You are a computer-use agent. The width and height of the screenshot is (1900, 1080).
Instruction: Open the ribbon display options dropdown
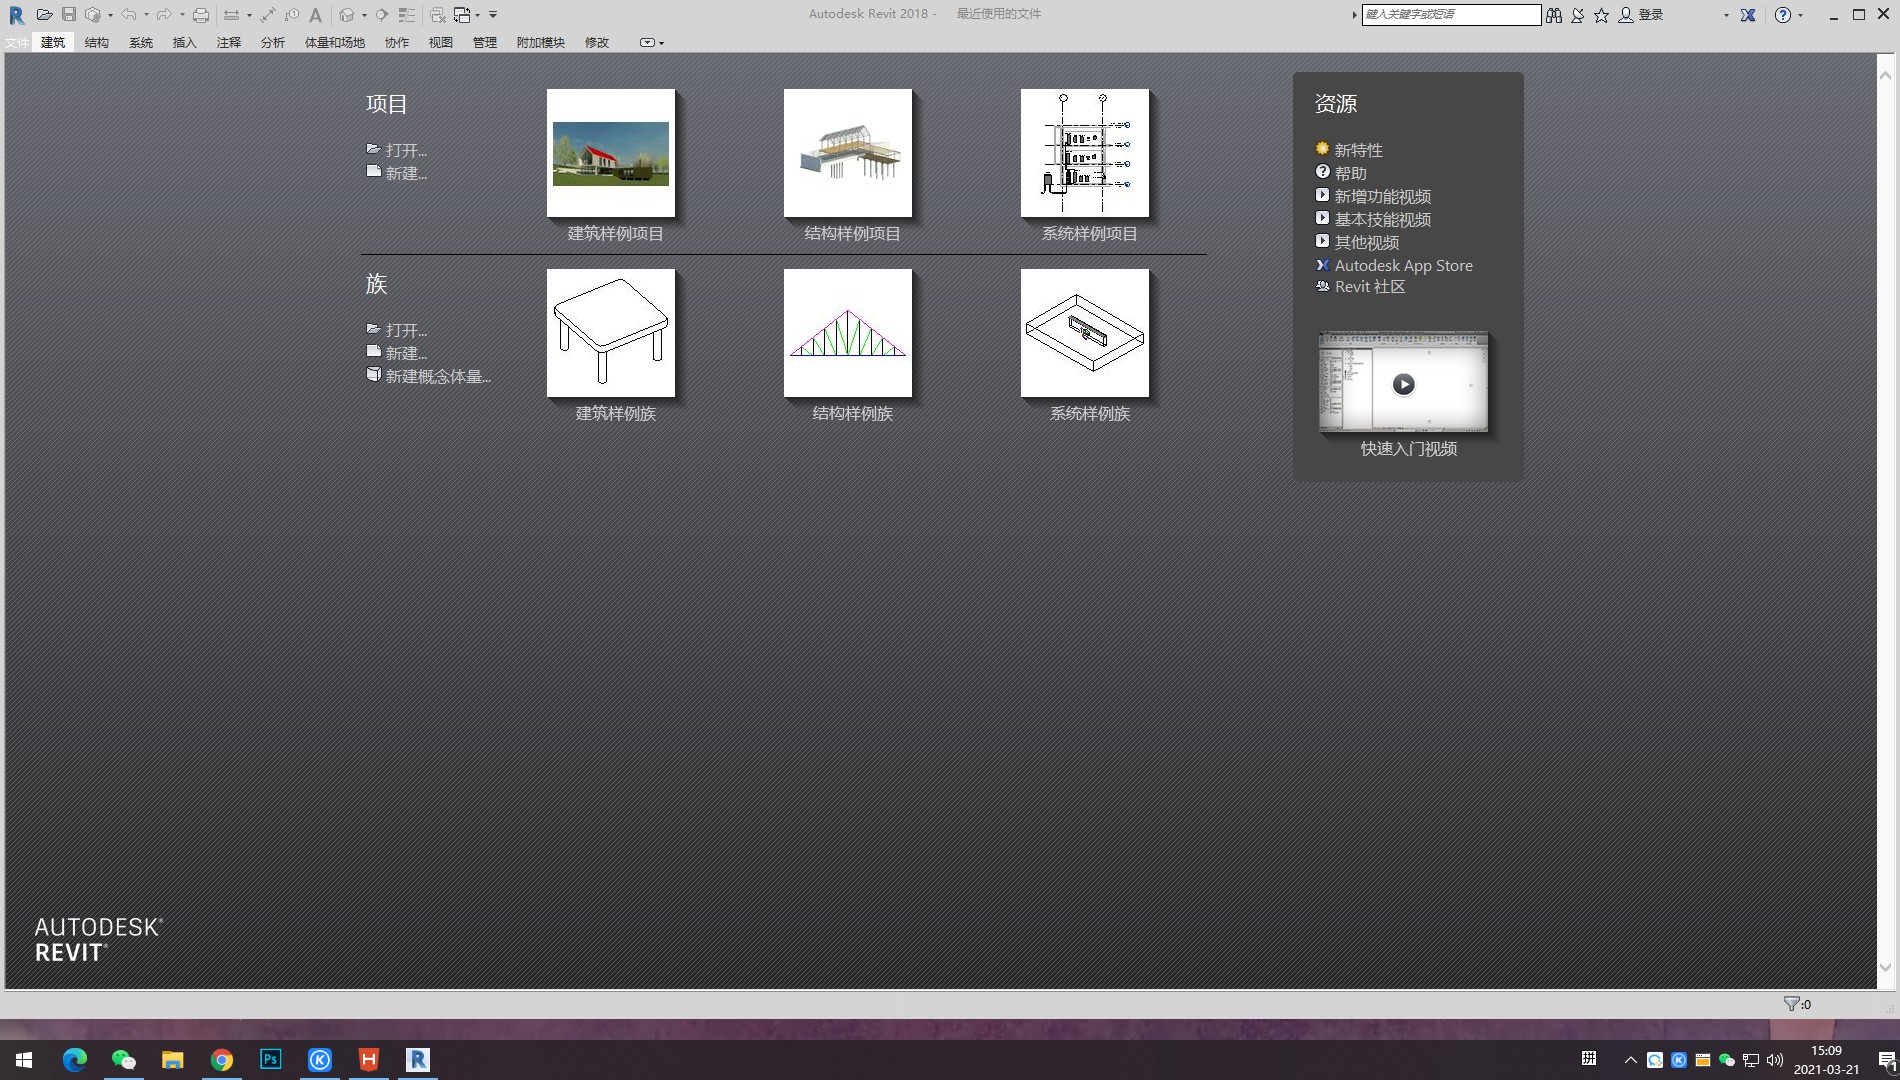pyautogui.click(x=651, y=43)
